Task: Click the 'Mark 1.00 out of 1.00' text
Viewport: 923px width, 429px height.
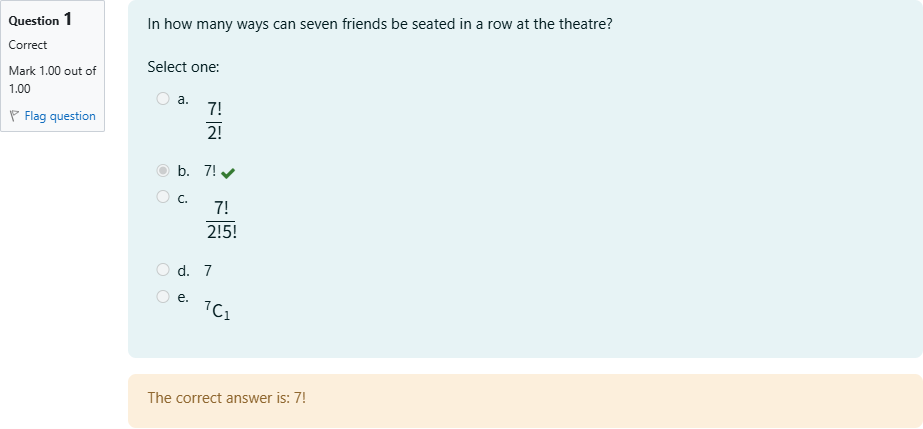Action: point(52,79)
